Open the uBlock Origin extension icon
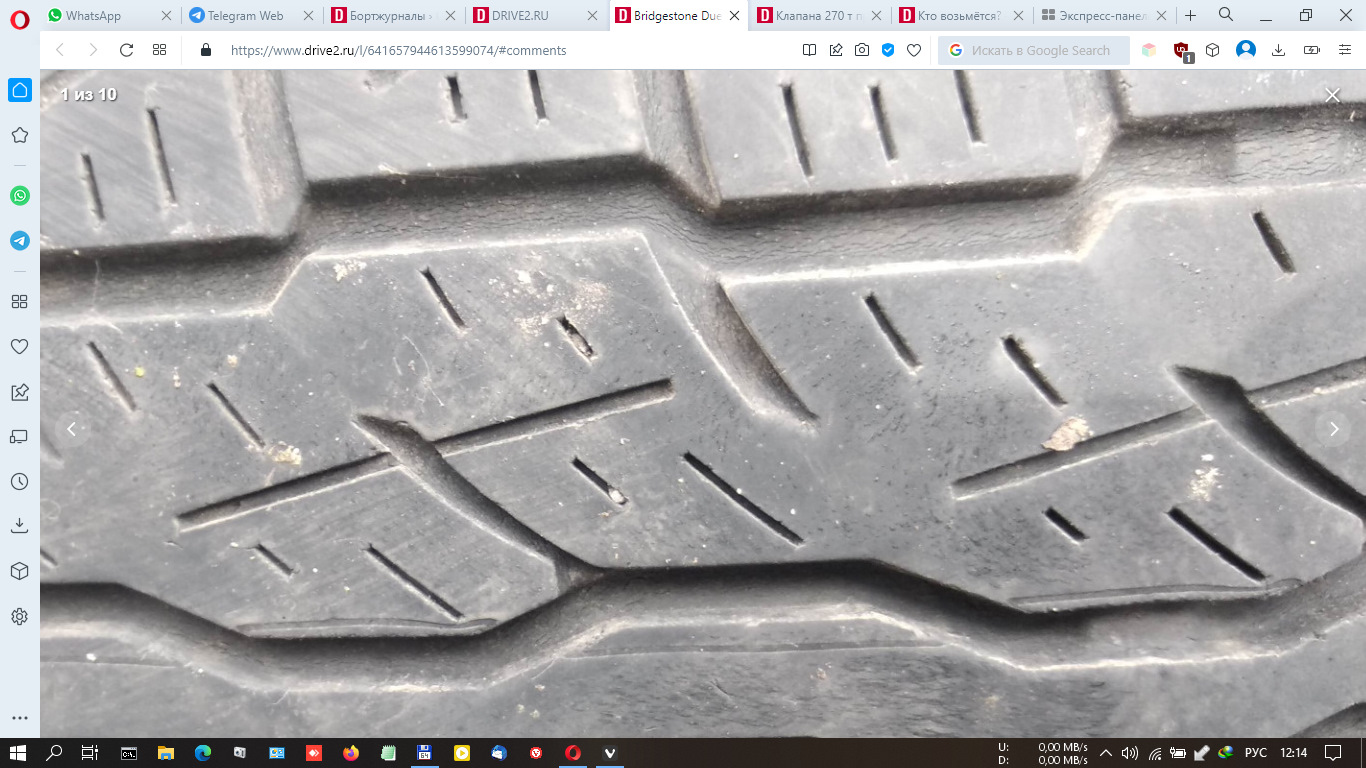 coord(1181,50)
